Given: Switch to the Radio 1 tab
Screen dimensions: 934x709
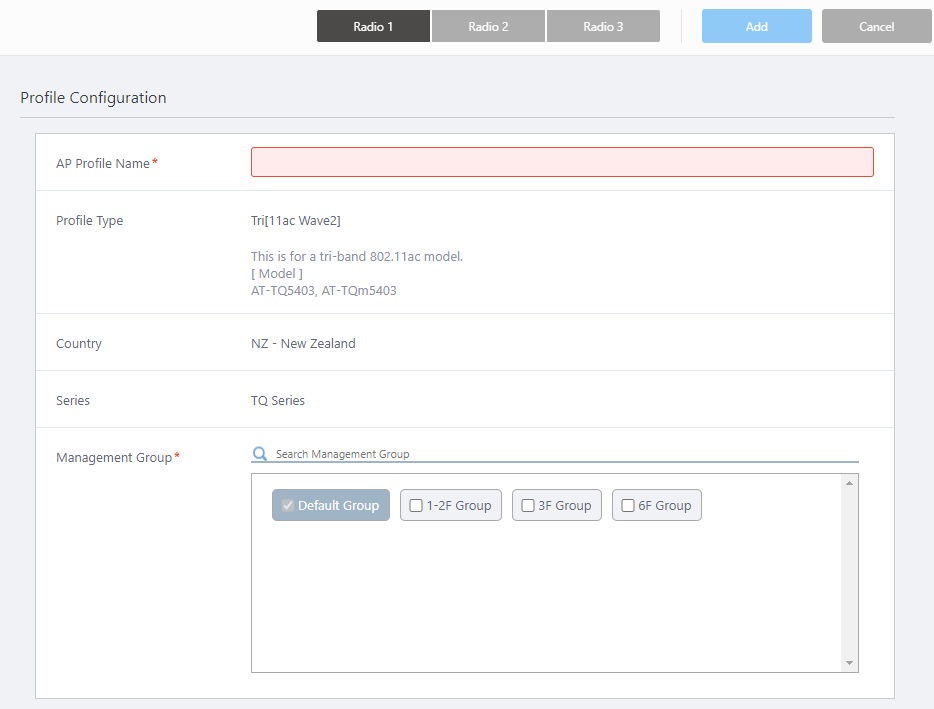Looking at the screenshot, I should (373, 27).
